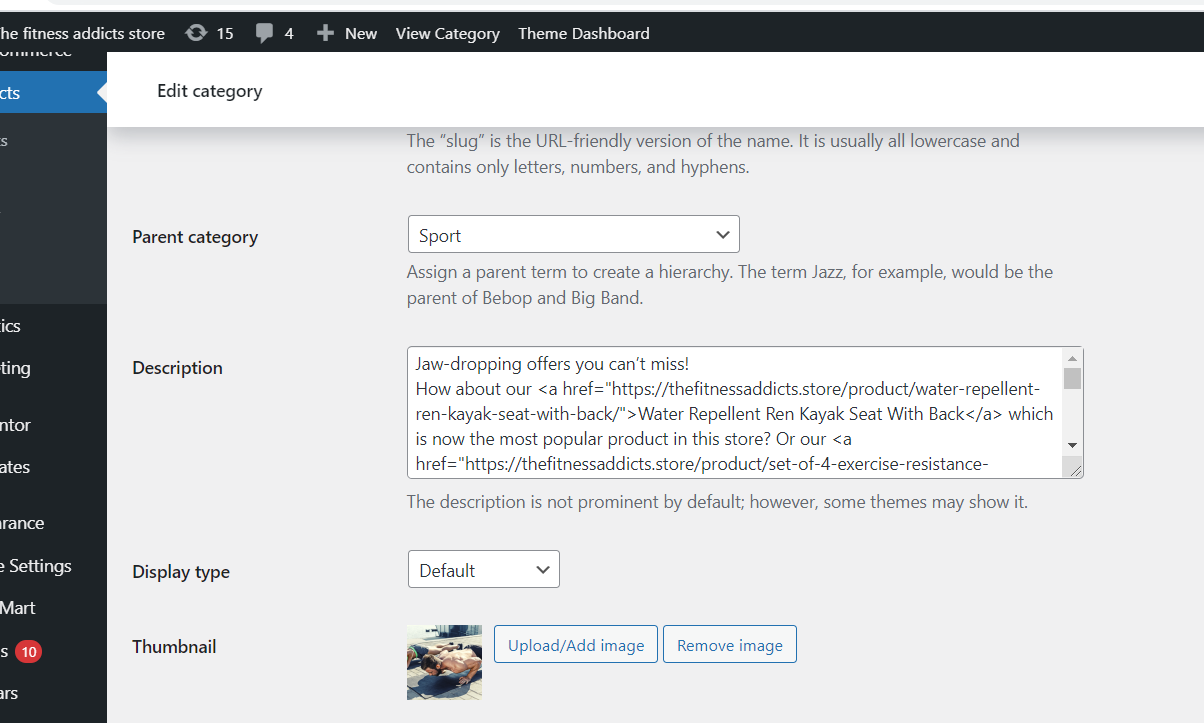Open the View Category link
The width and height of the screenshot is (1204, 723).
[447, 33]
